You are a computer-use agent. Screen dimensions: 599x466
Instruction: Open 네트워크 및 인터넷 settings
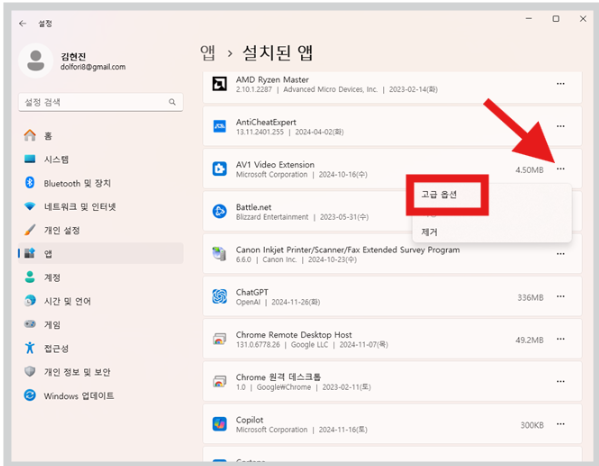click(x=100, y=207)
